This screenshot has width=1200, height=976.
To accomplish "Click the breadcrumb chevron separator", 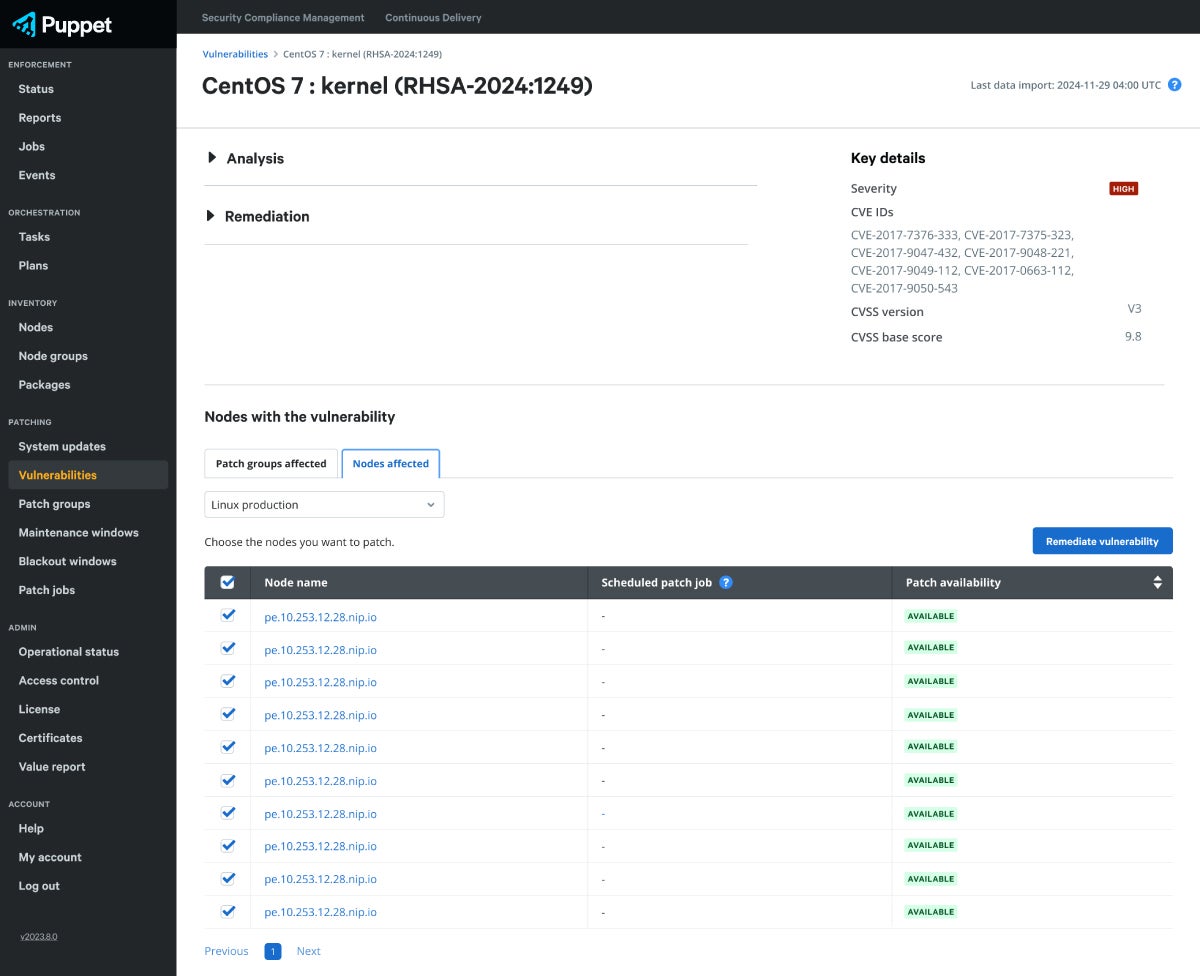I will click(x=276, y=54).
